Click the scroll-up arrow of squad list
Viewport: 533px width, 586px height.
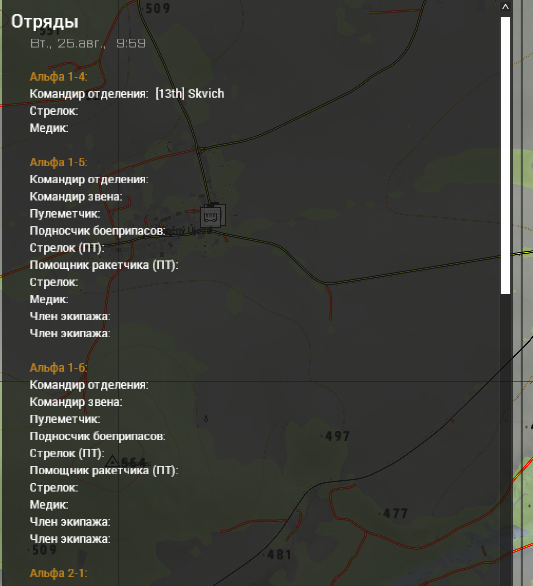coord(505,7)
